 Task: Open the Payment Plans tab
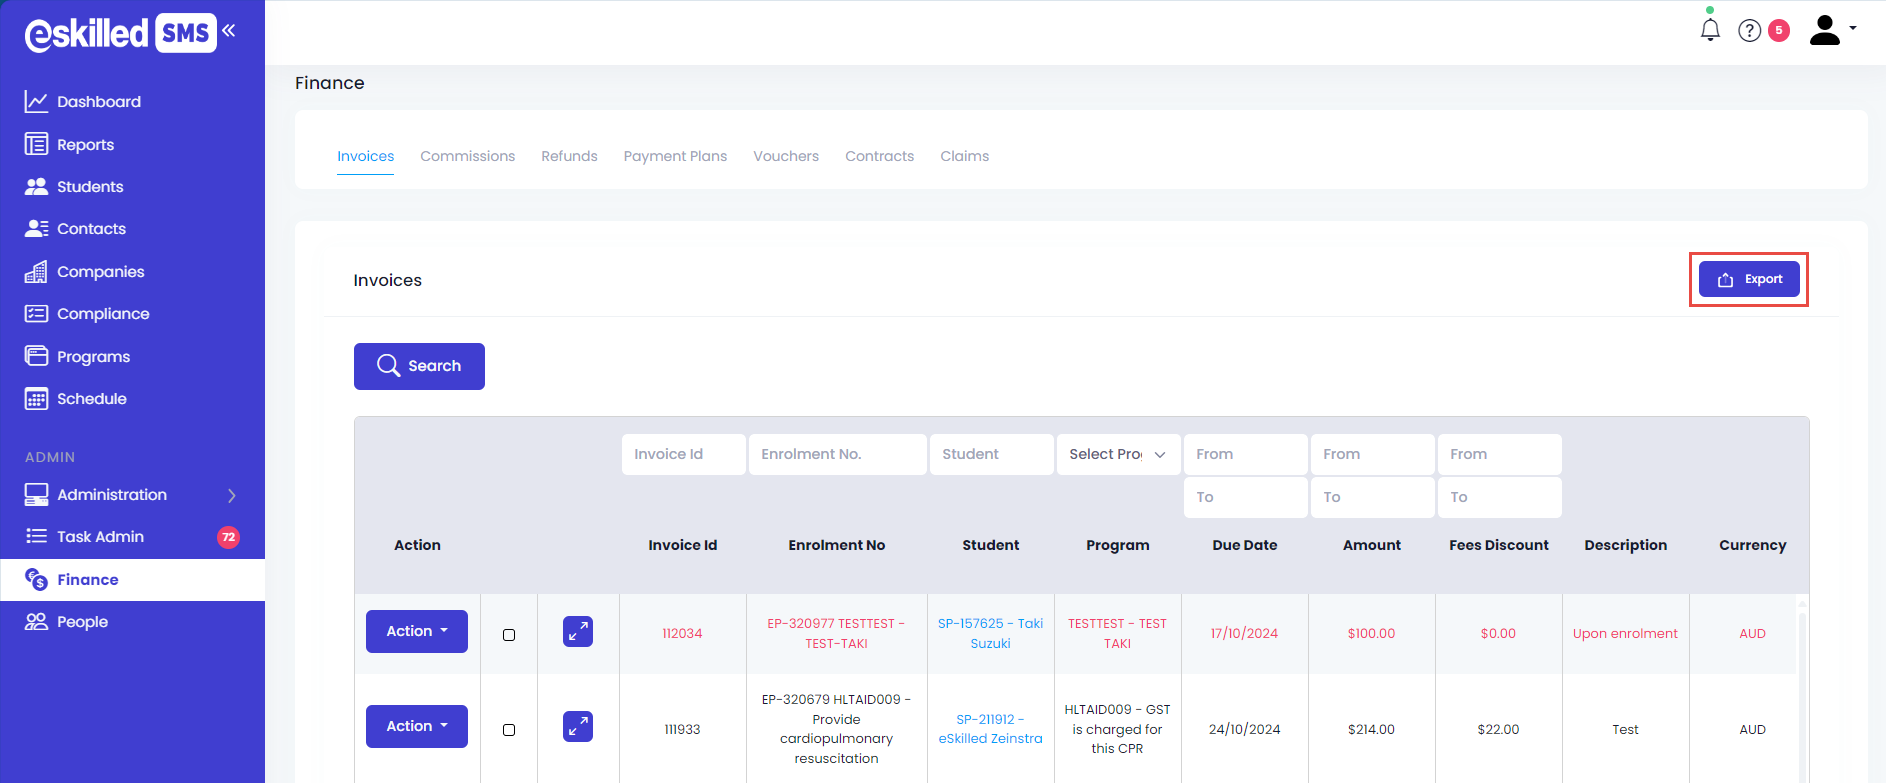coord(675,156)
